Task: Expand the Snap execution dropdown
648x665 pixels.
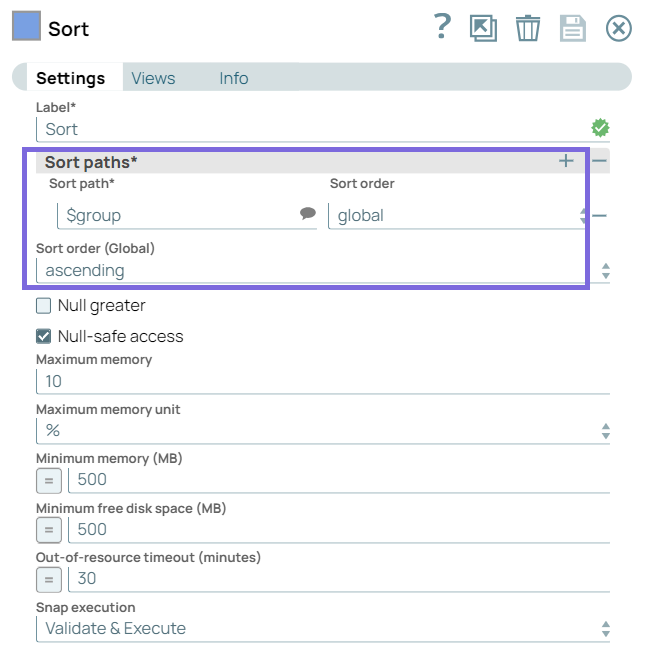Action: coord(320,629)
